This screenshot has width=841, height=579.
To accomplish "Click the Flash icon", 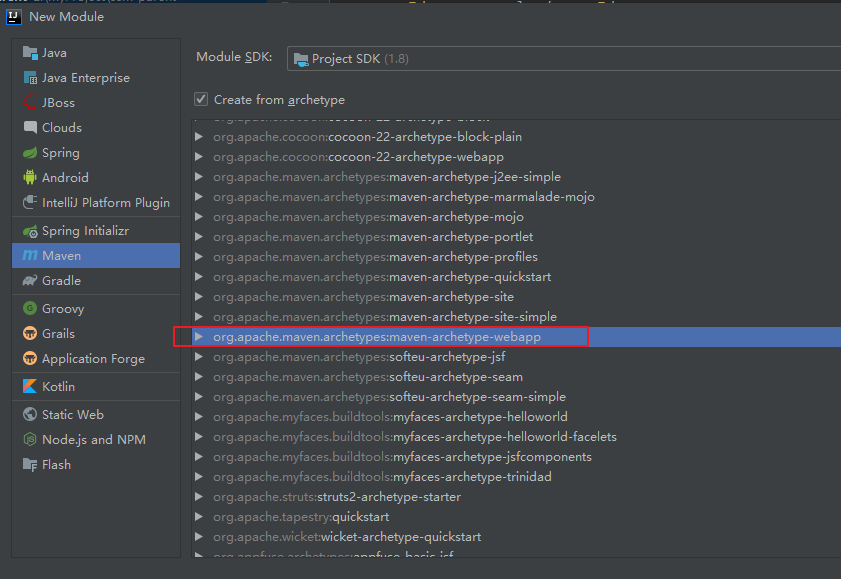I will point(30,464).
